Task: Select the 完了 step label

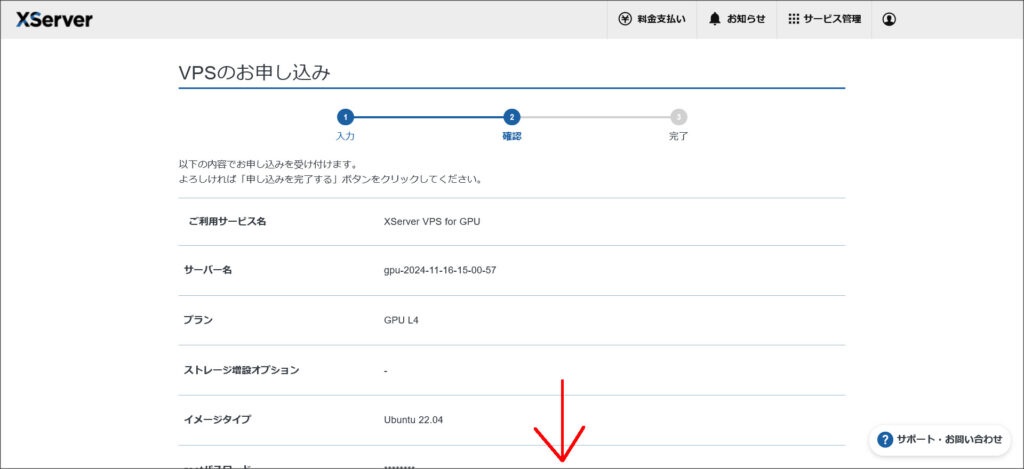Action: (679, 136)
